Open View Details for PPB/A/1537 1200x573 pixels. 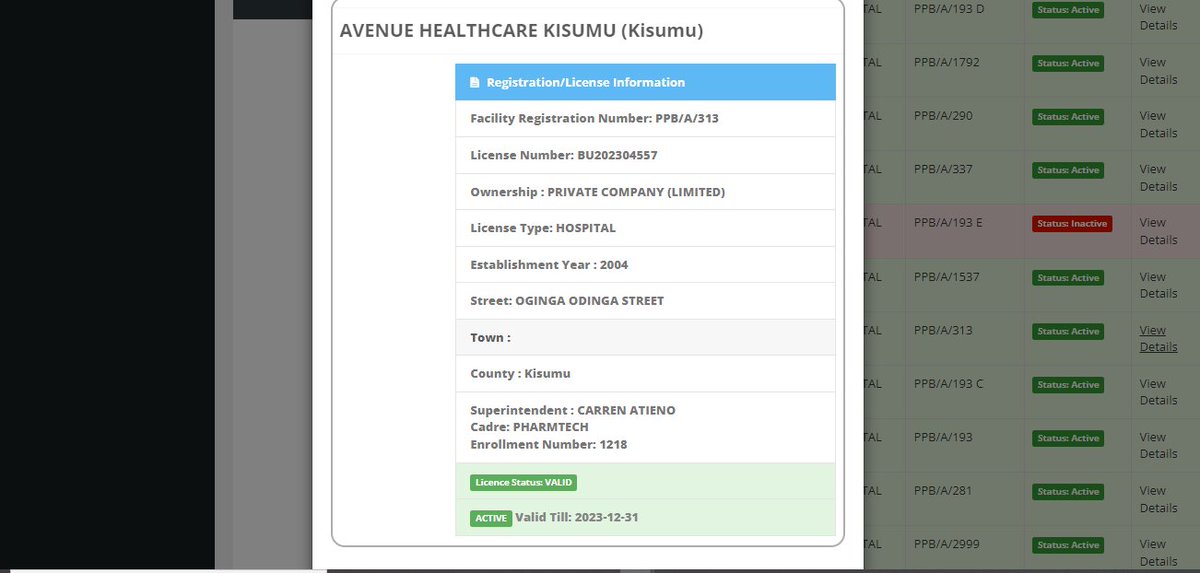coord(1158,285)
